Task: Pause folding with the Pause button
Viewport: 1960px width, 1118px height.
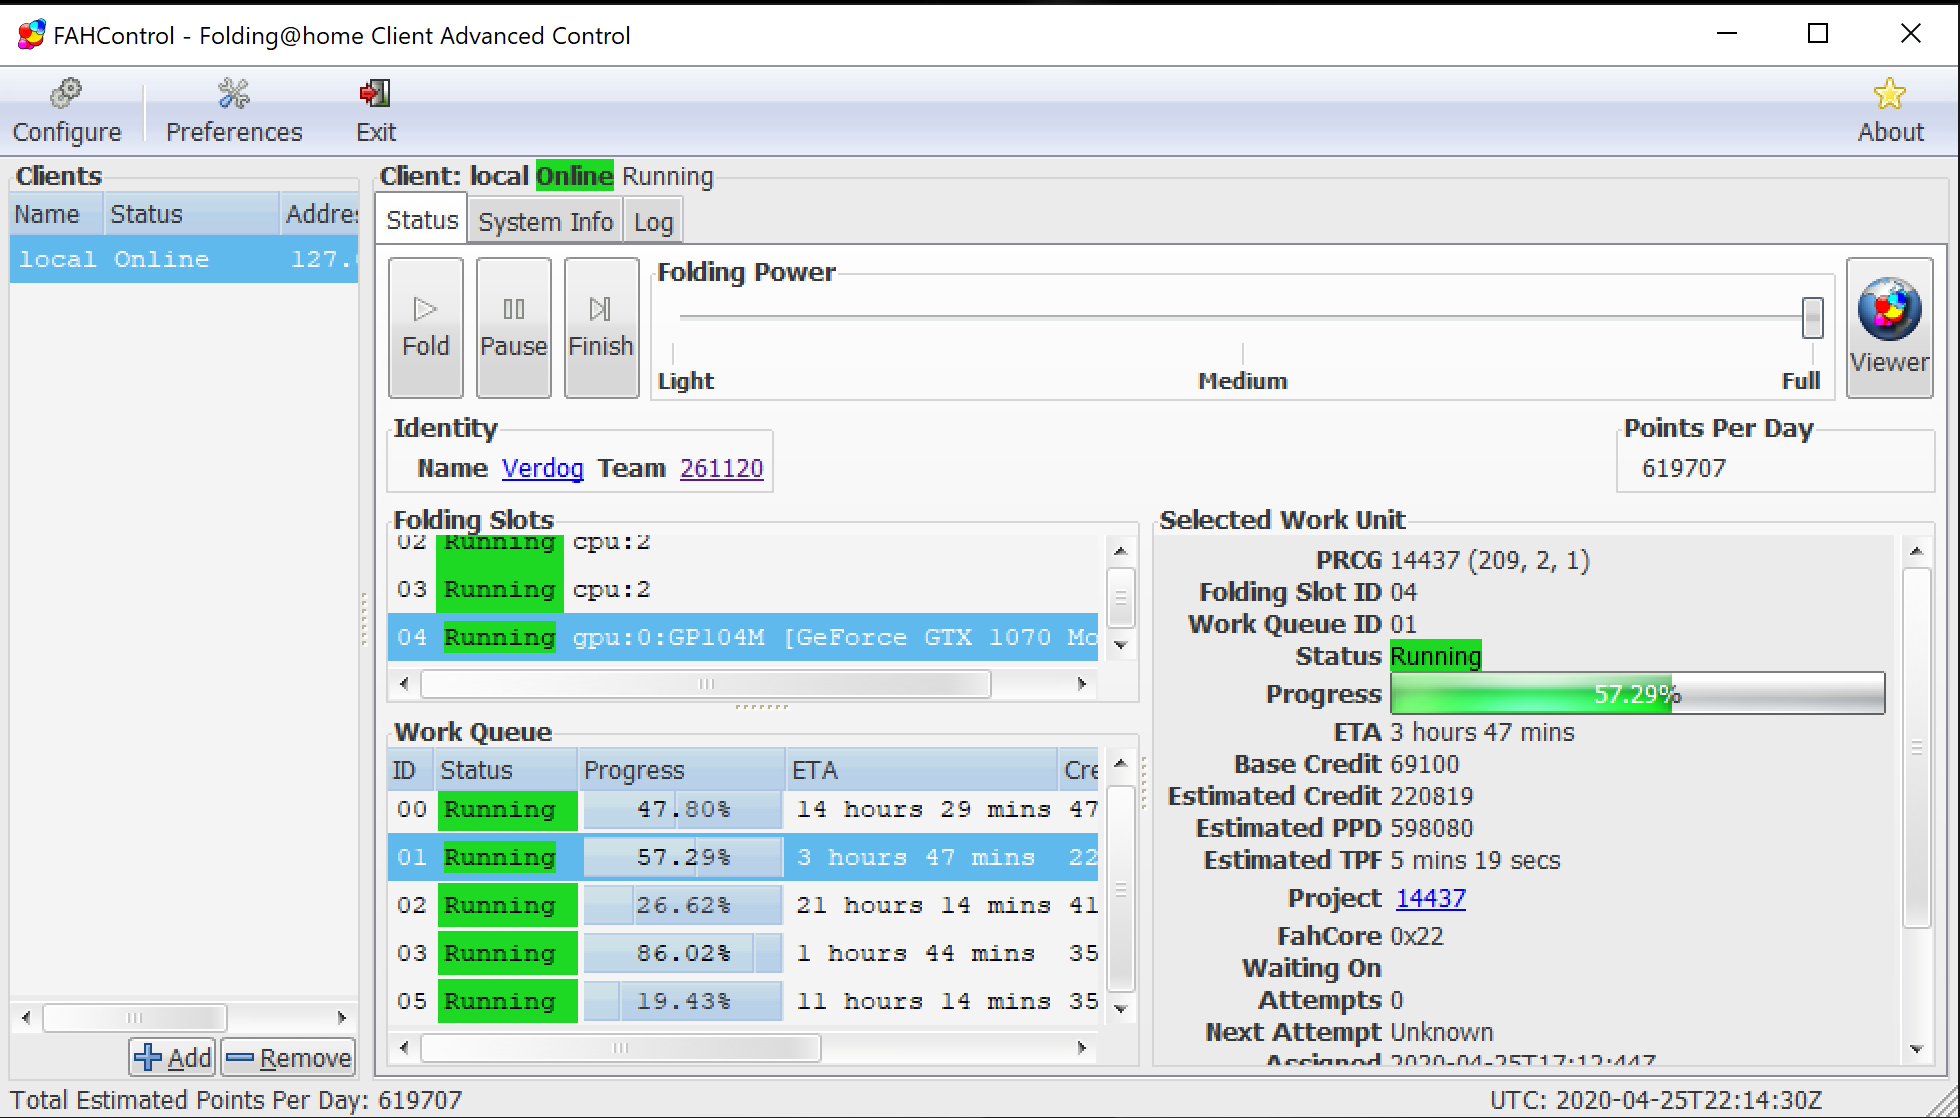Action: tap(514, 328)
